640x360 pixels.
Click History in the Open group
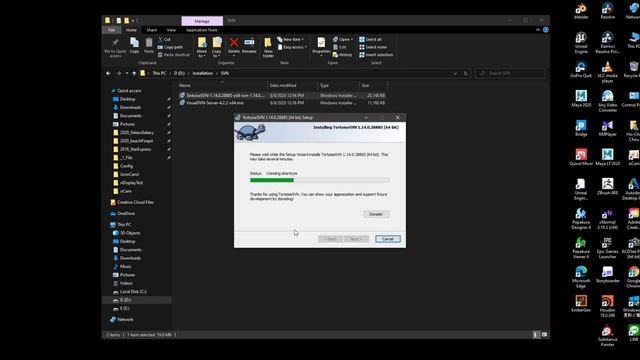click(x=342, y=55)
